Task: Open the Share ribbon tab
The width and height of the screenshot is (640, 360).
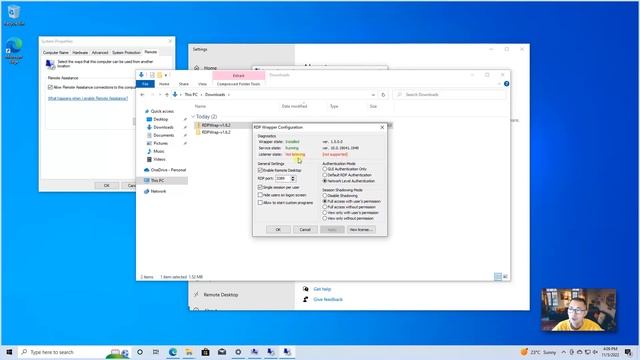Action: coord(184,84)
